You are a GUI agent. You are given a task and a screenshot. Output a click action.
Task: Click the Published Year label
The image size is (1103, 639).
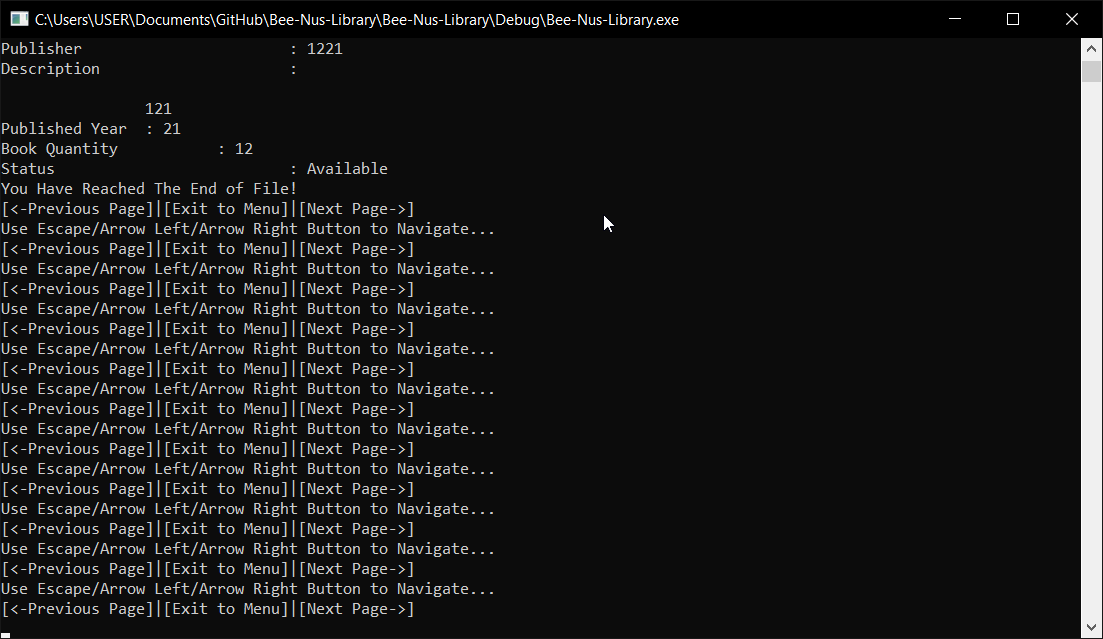coord(64,129)
